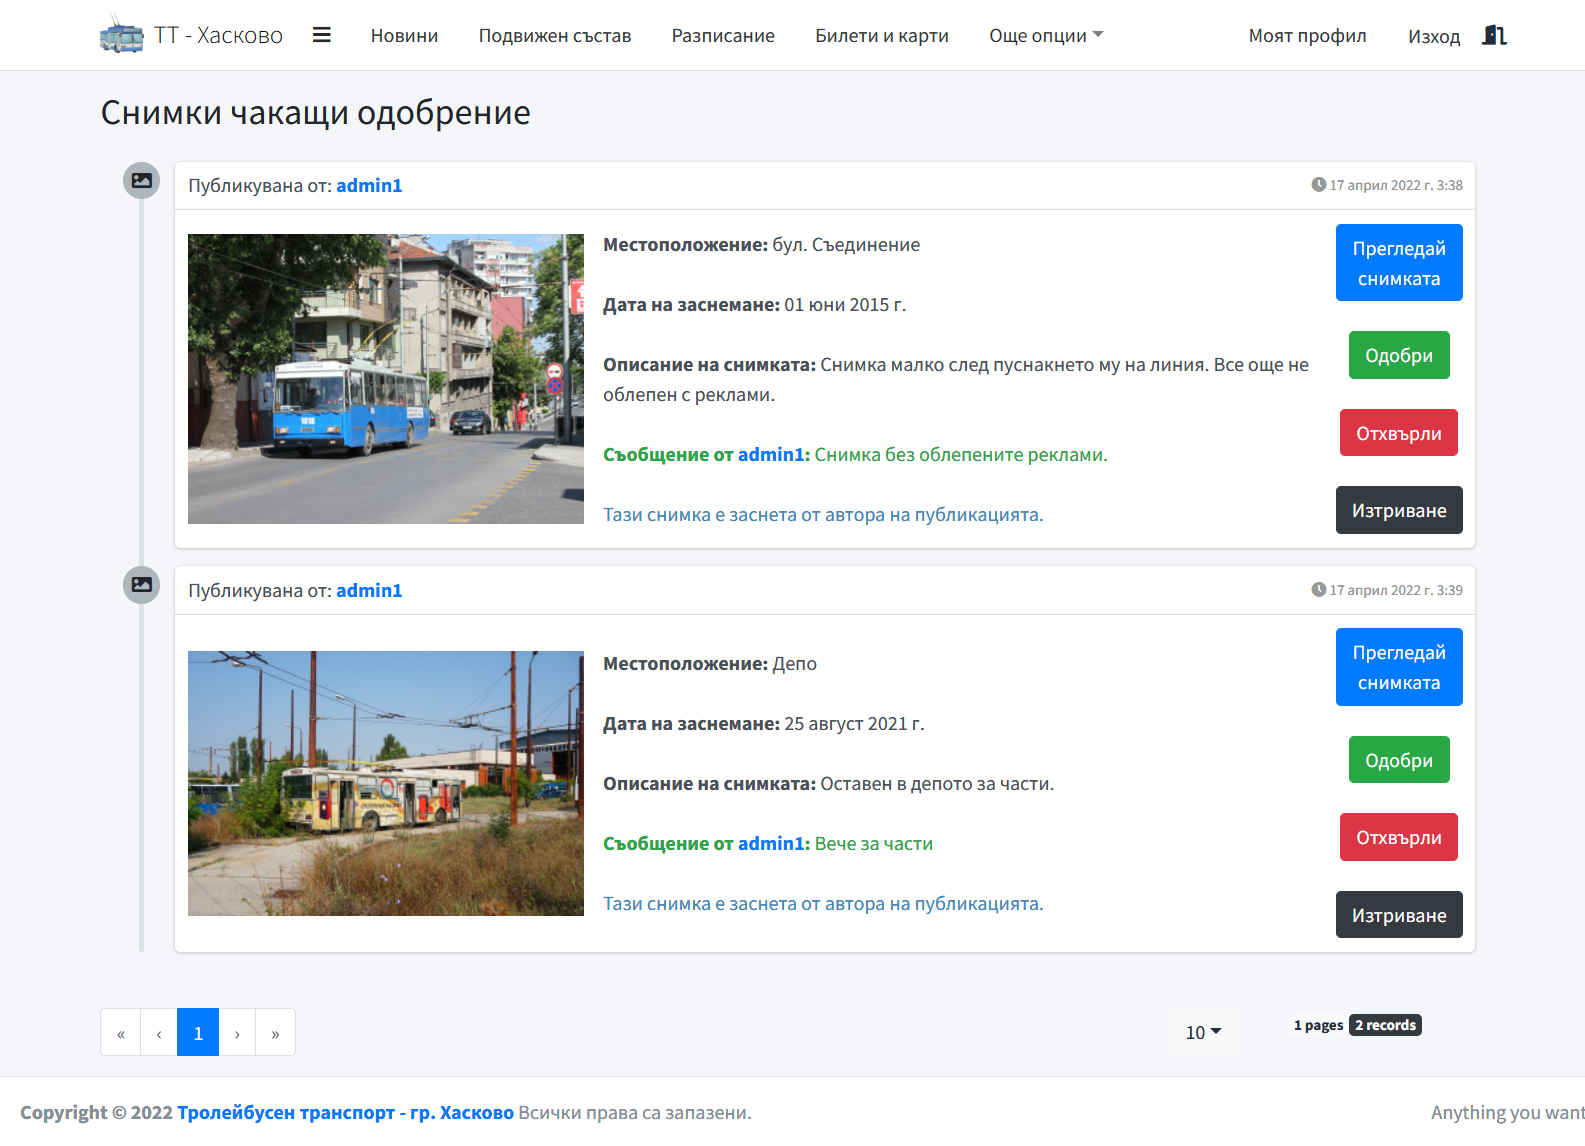This screenshot has height=1146, width=1585.
Task: Click the Изход logout link
Action: point(1434,36)
